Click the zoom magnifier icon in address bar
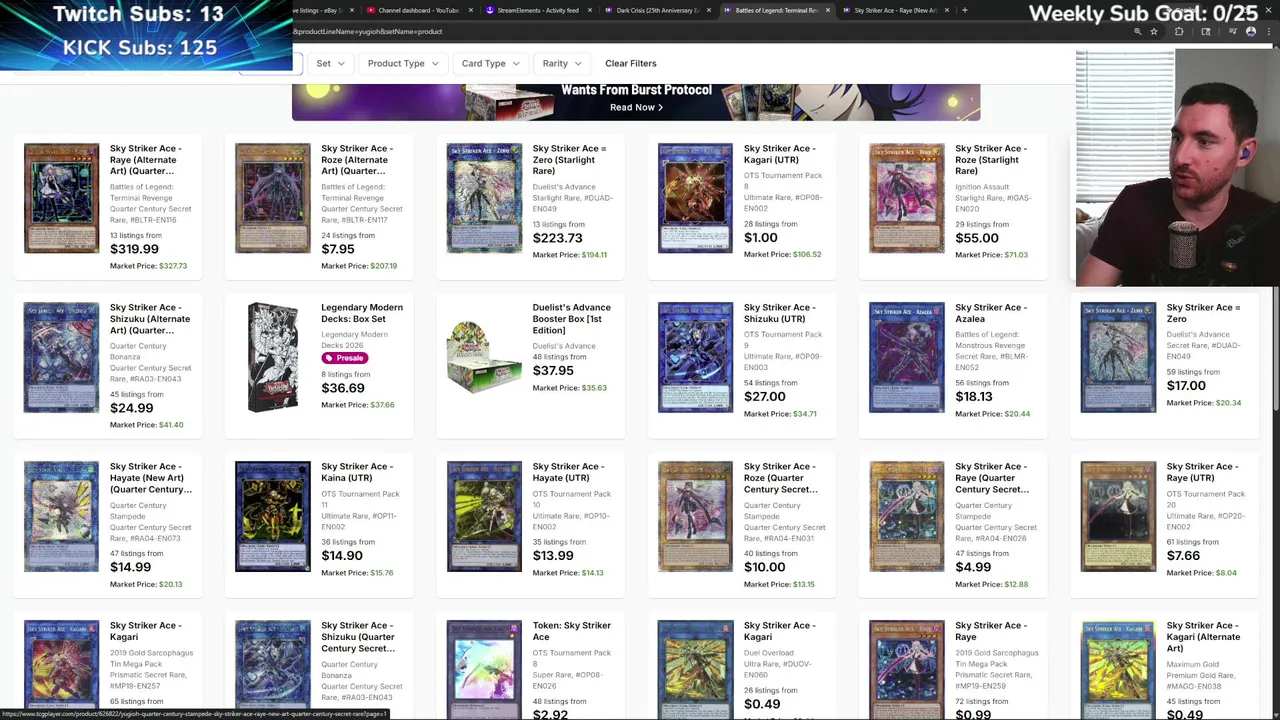This screenshot has height=720, width=1280. click(x=1137, y=32)
